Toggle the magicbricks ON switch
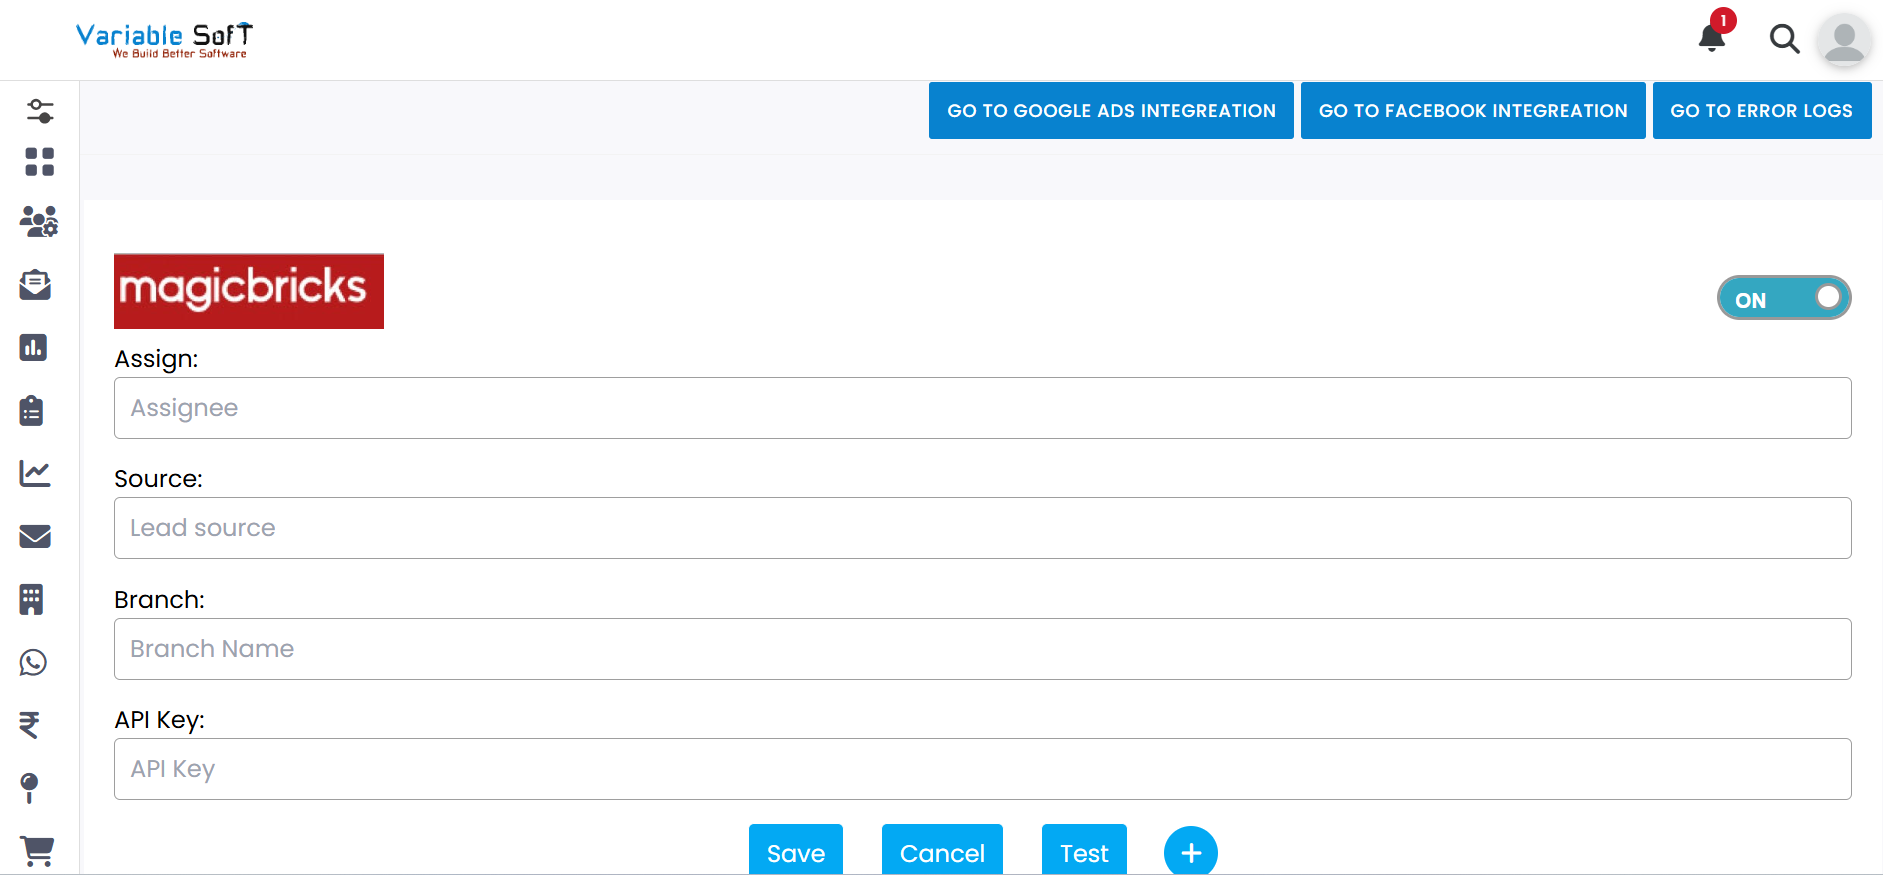The width and height of the screenshot is (1883, 875). (1783, 298)
